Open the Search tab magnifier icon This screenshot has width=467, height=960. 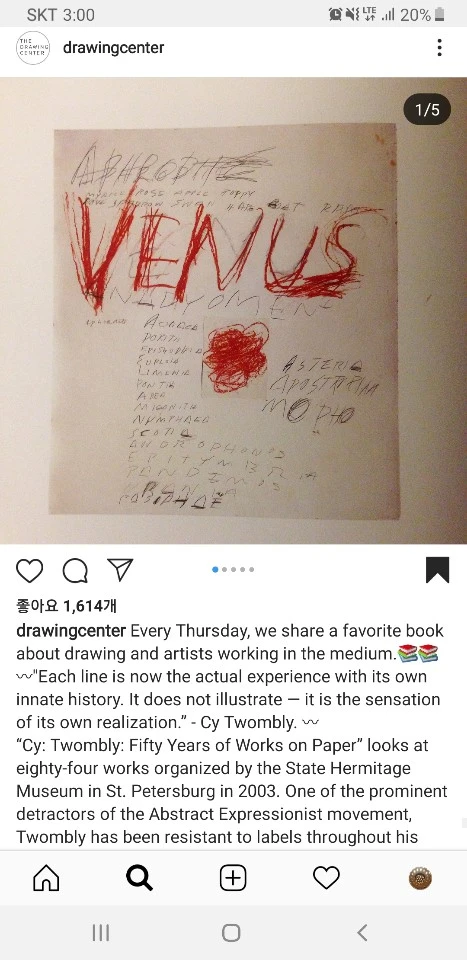tap(140, 879)
